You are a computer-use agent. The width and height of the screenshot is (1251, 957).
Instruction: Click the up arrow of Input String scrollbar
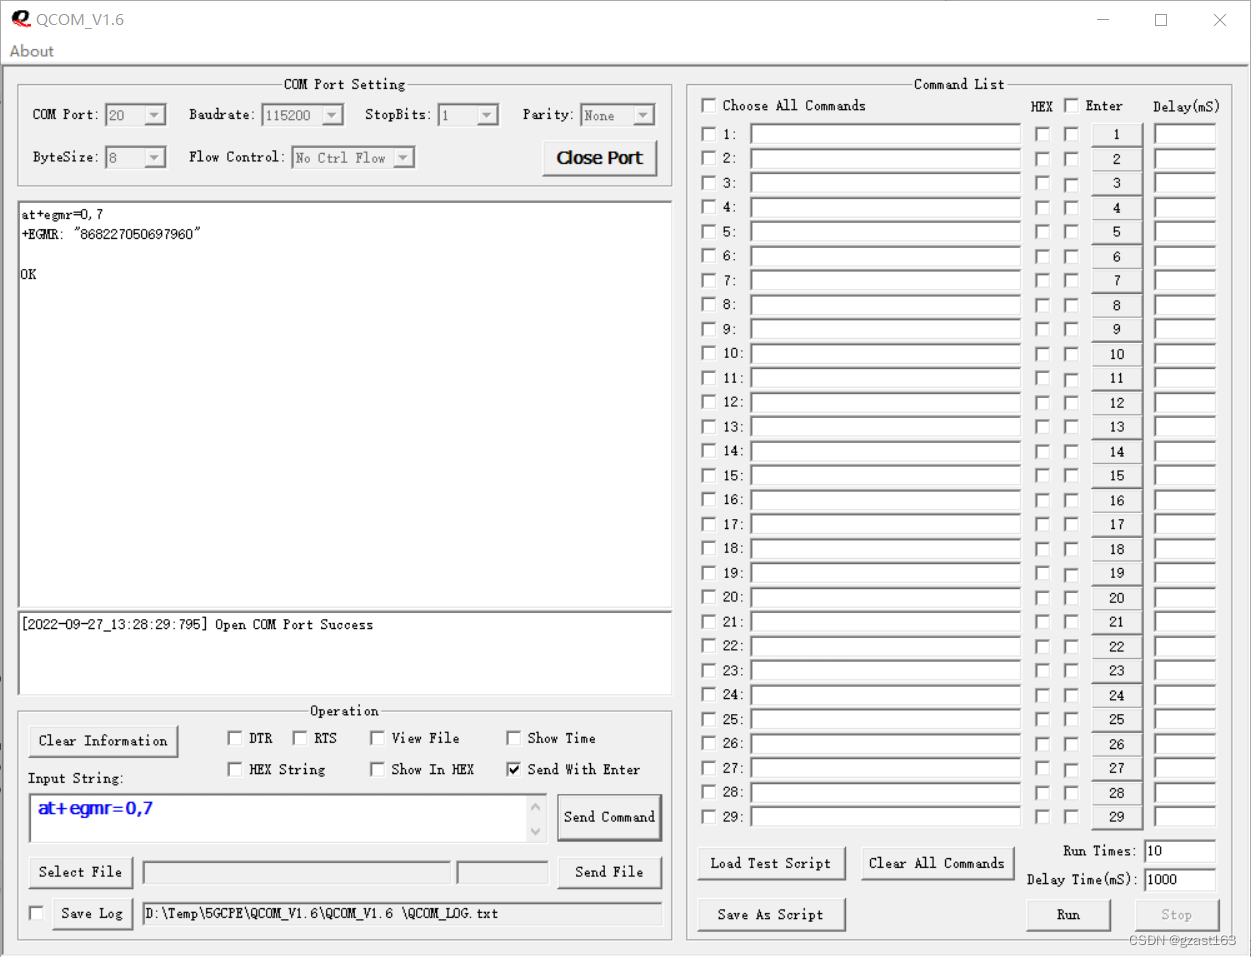coord(536,806)
